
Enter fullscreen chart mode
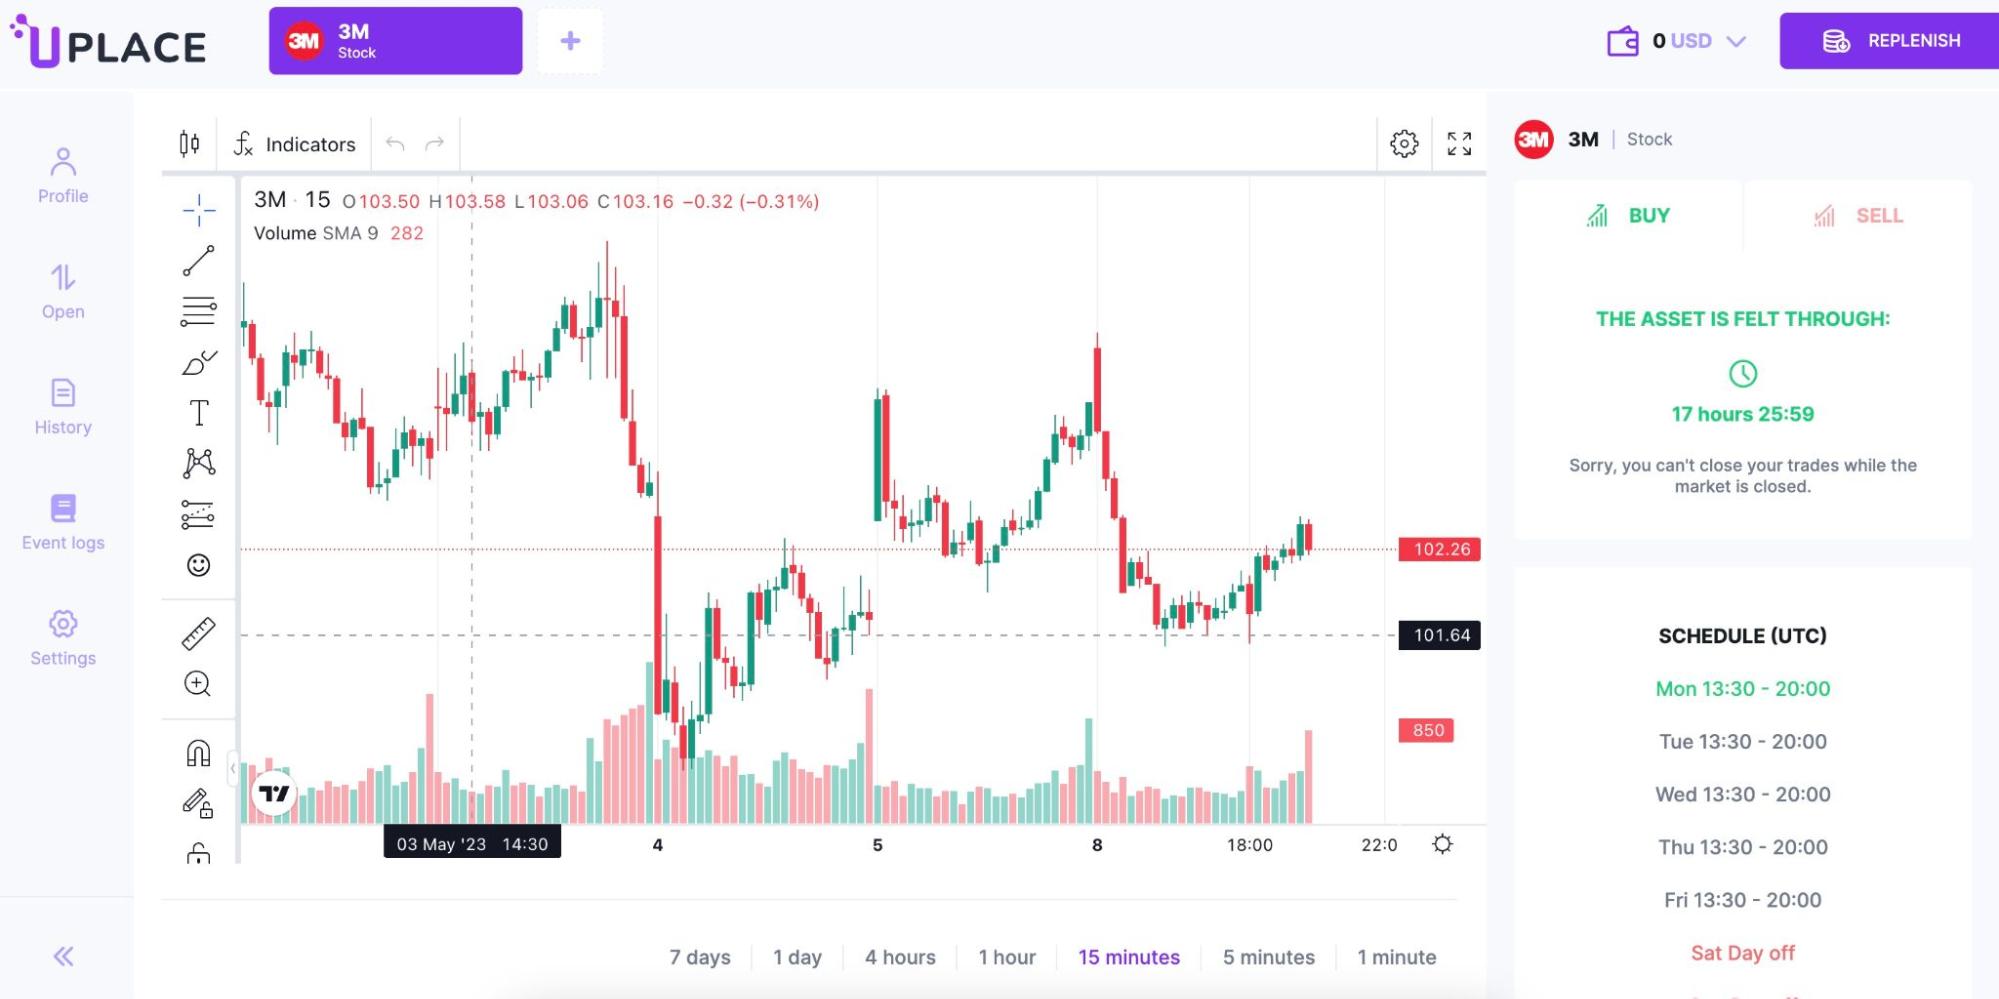click(x=1460, y=143)
